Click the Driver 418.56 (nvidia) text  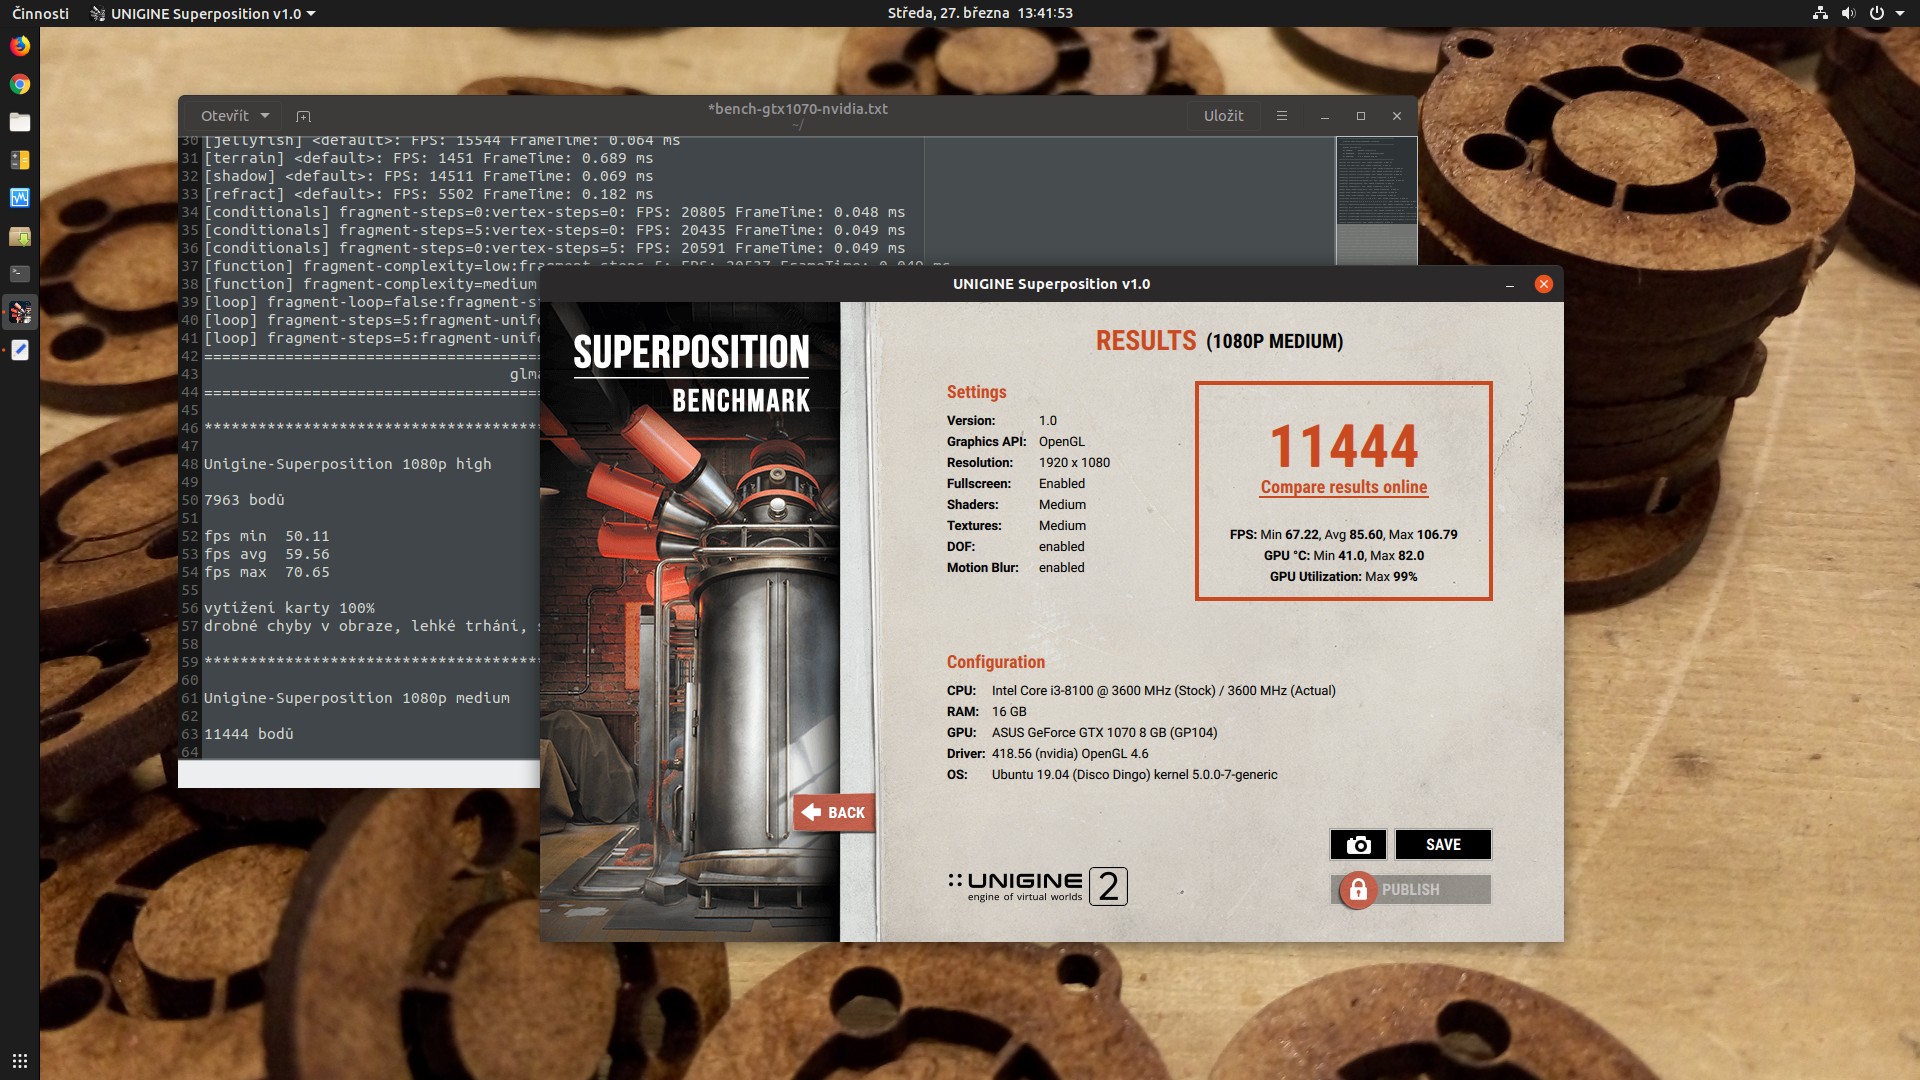1070,754
